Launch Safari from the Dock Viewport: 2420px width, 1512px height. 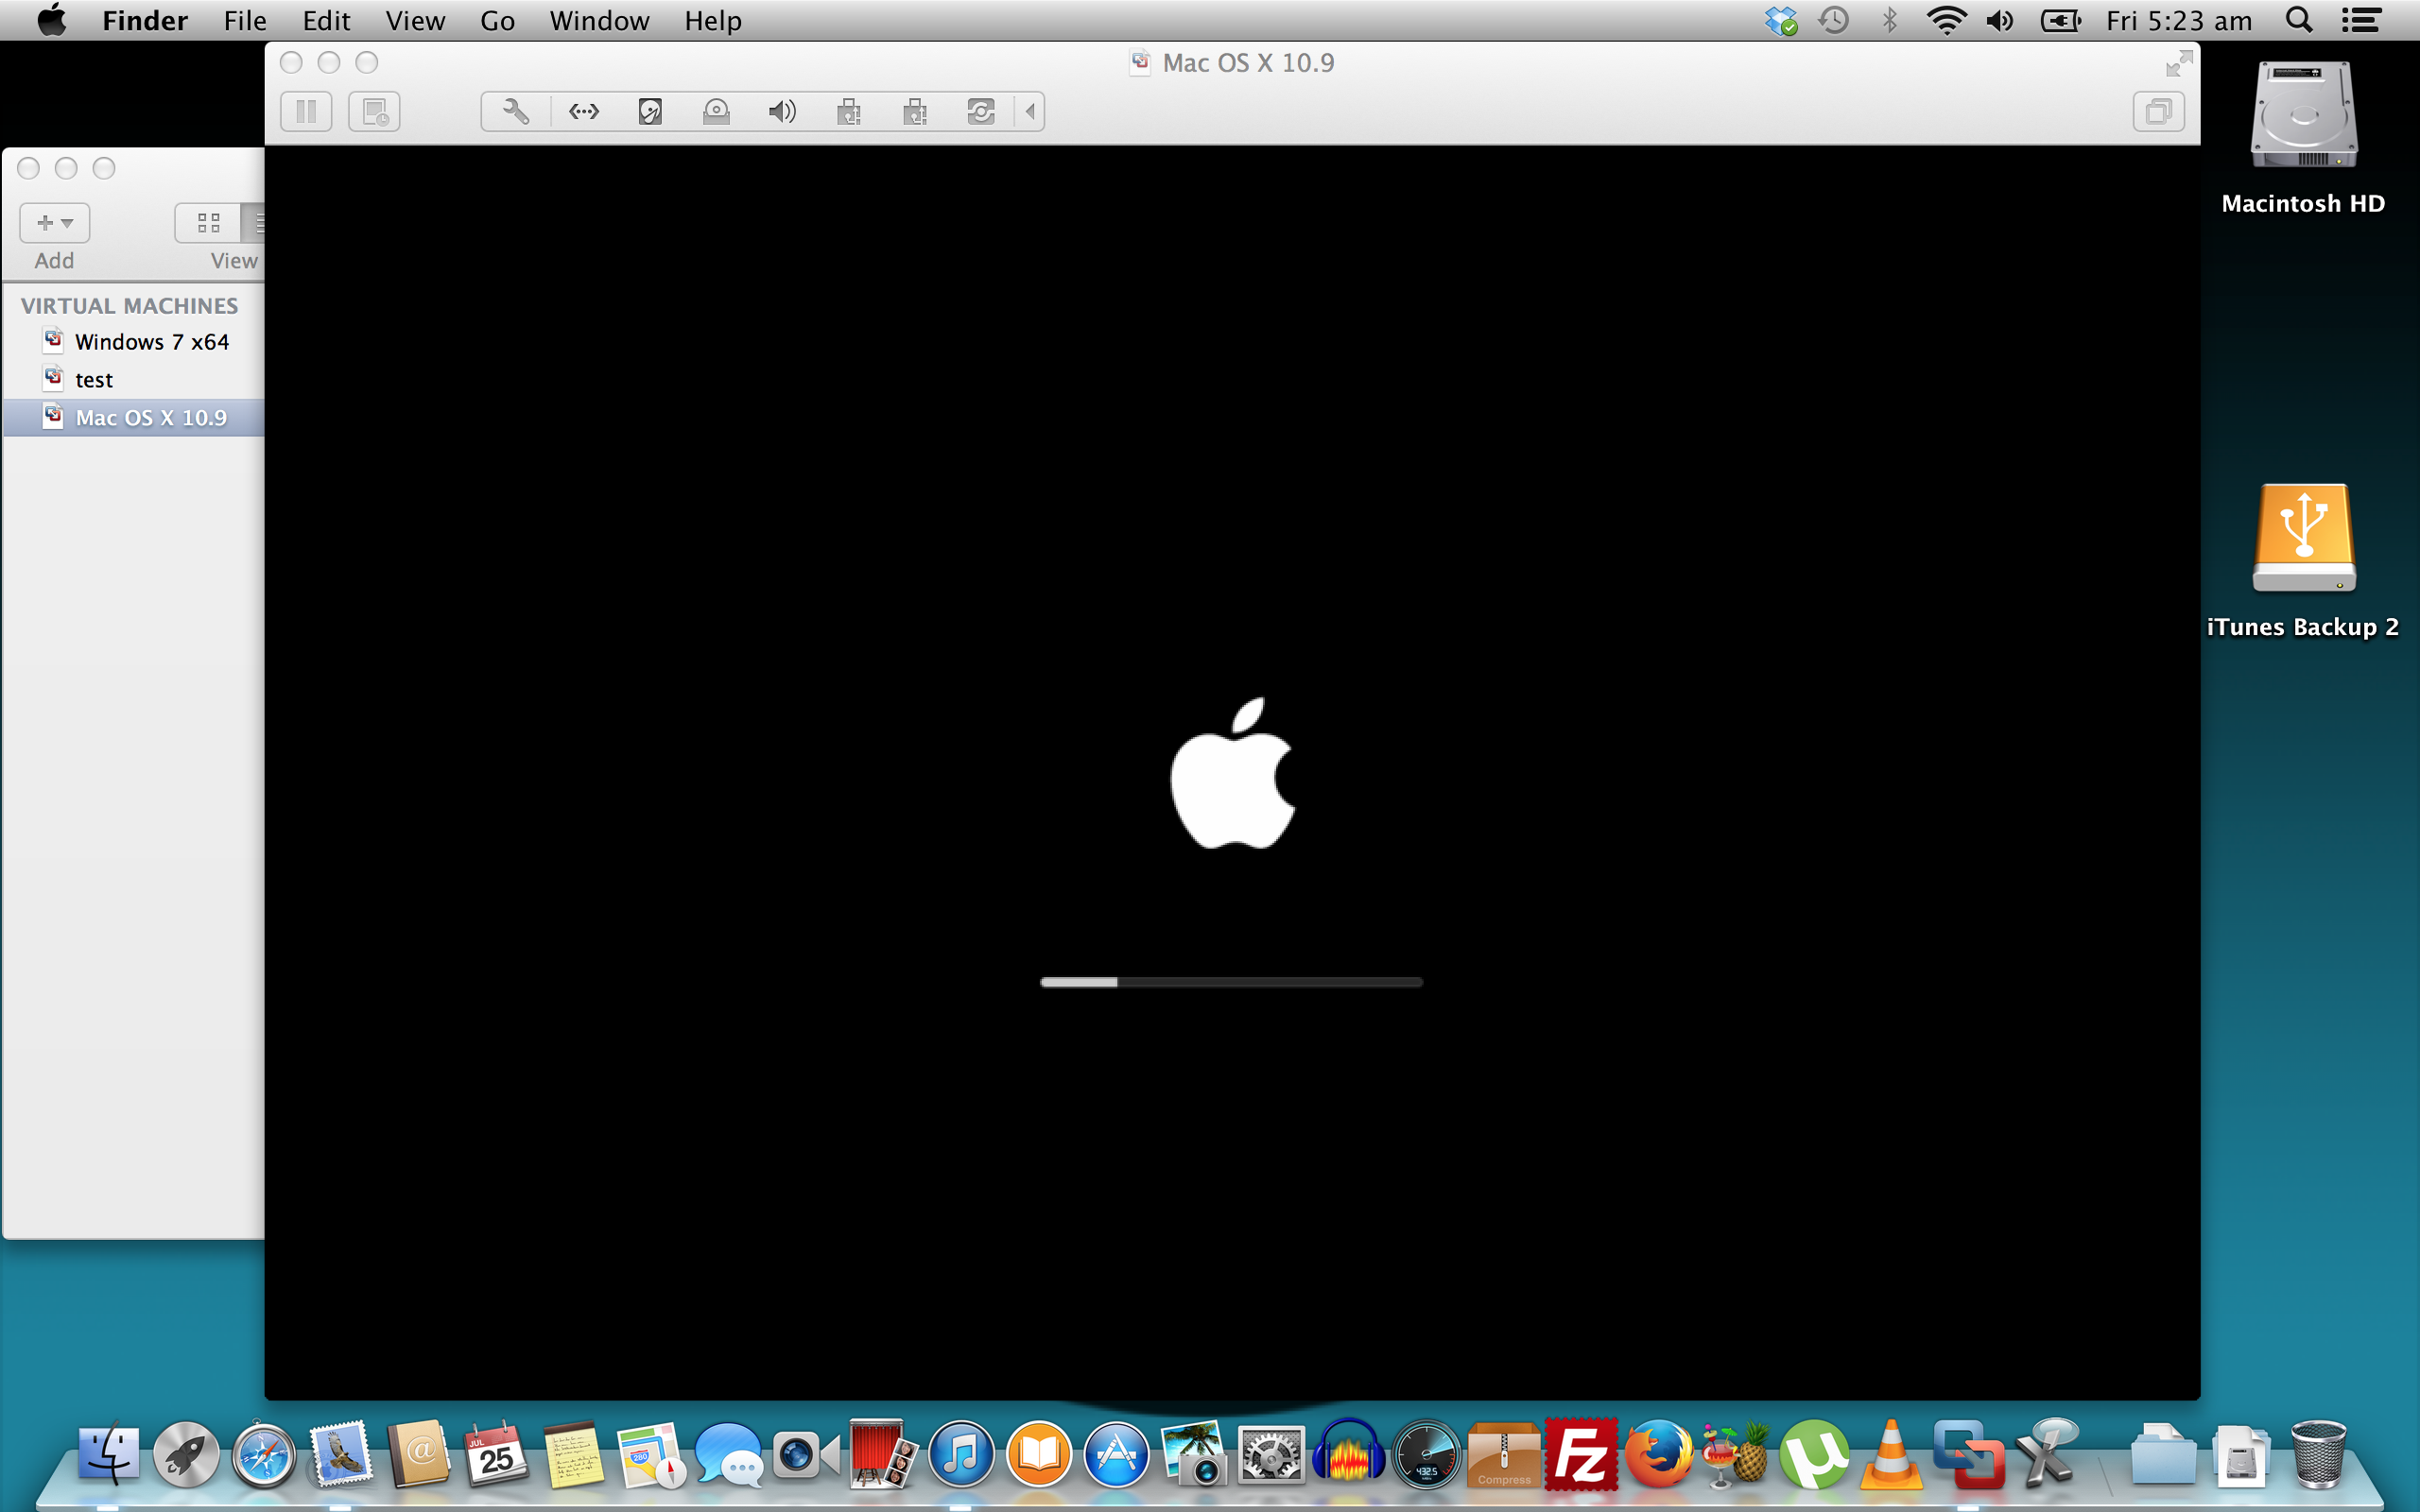click(x=264, y=1454)
